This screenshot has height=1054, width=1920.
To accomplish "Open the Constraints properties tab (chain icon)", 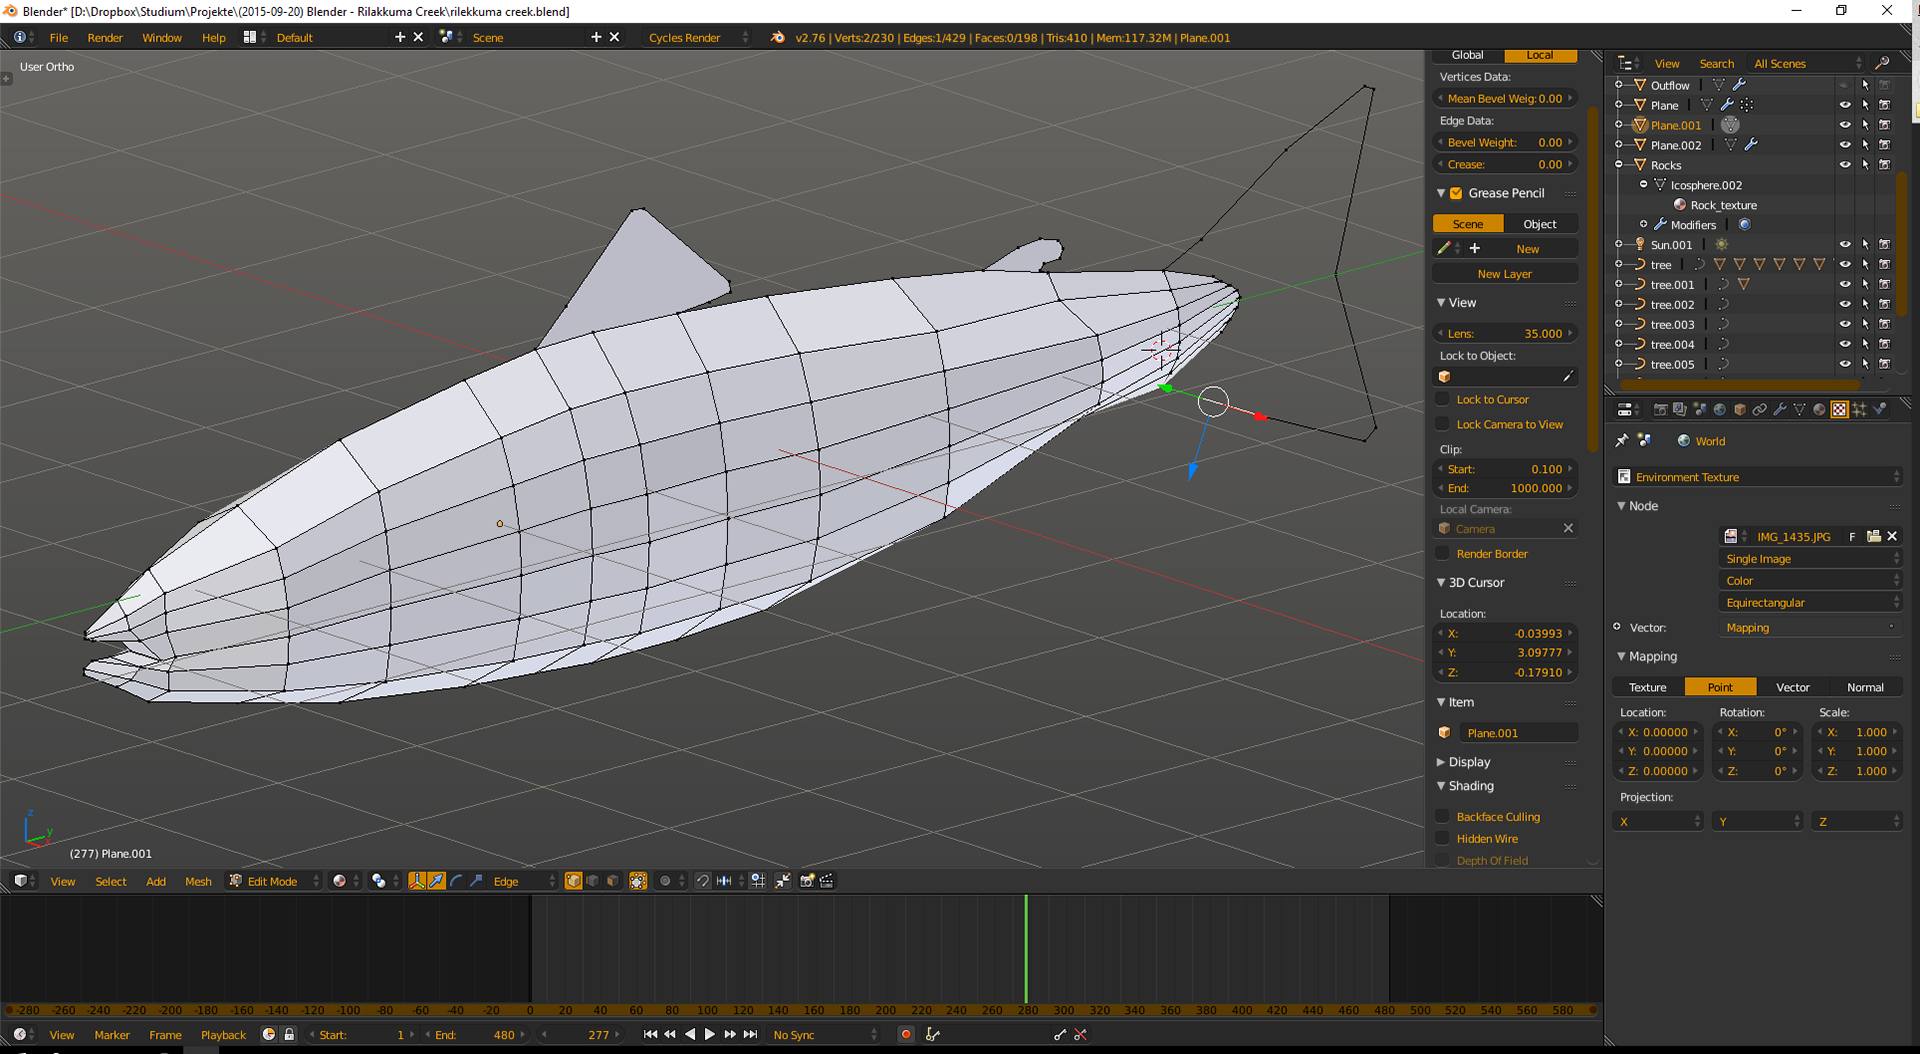I will pos(1760,409).
